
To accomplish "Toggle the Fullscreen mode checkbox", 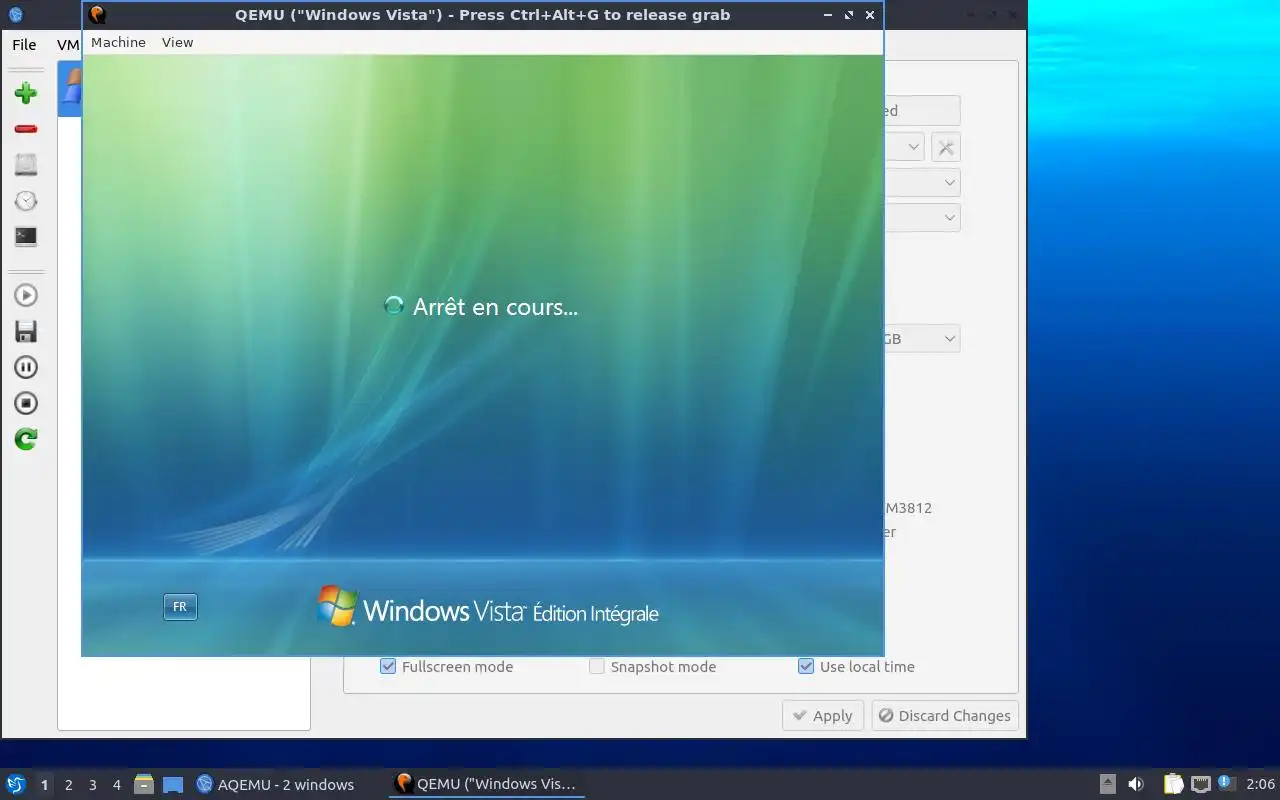I will click(x=388, y=666).
